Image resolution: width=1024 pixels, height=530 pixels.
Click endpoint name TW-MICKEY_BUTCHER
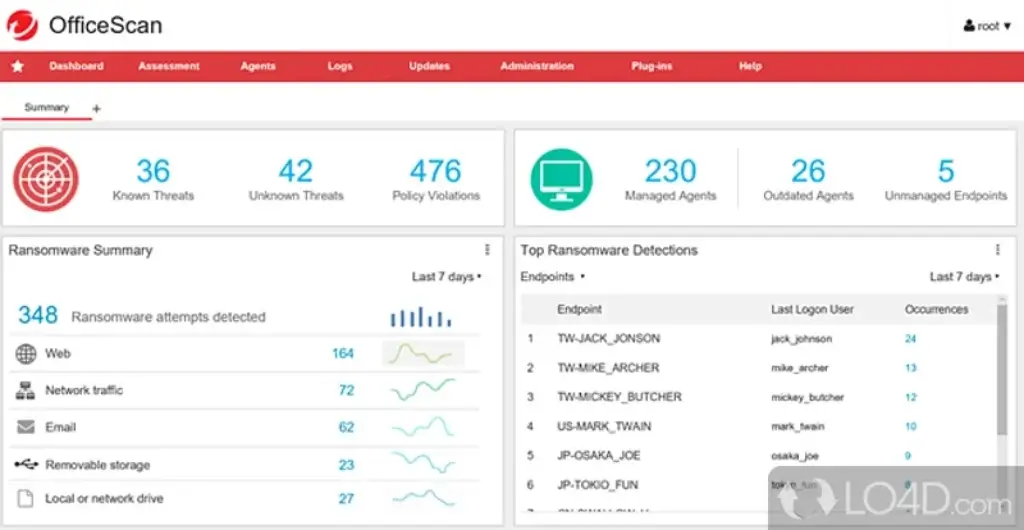coord(619,397)
